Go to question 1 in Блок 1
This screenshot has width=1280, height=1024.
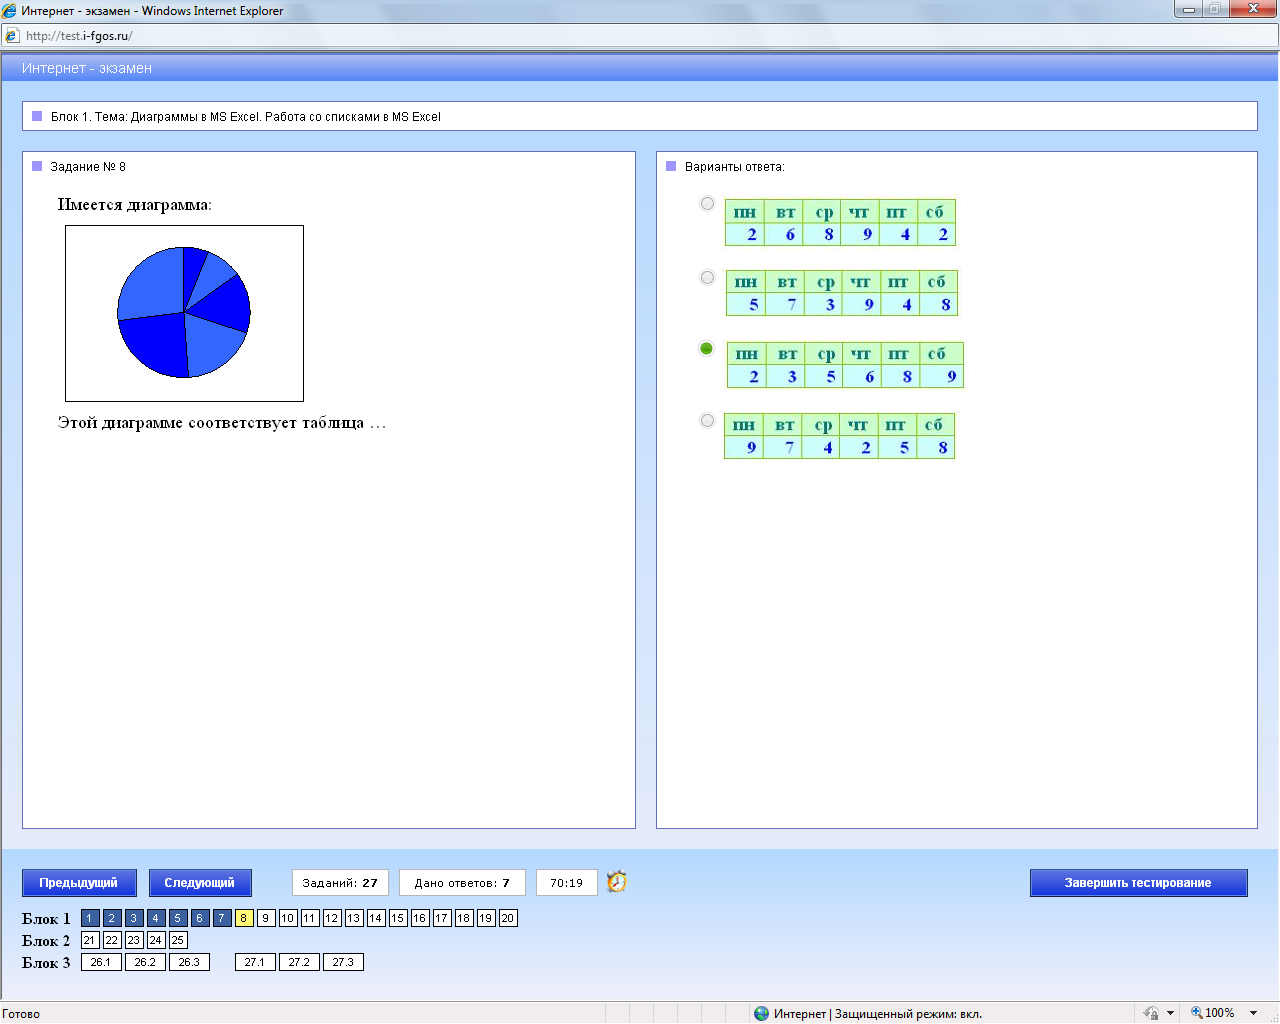90,918
